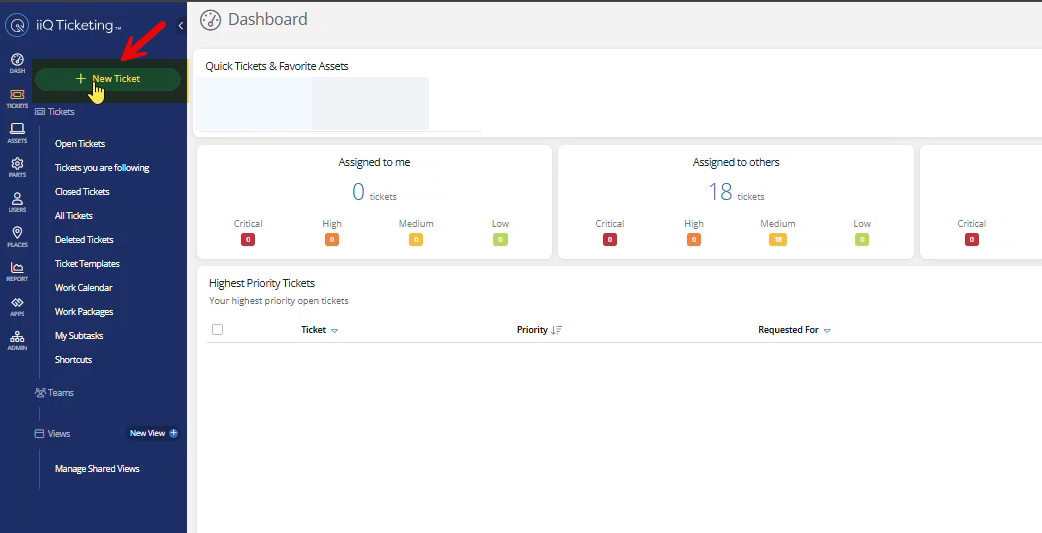This screenshot has height=533, width=1042.
Task: Select the Tickets sidebar icon
Action: click(17, 97)
